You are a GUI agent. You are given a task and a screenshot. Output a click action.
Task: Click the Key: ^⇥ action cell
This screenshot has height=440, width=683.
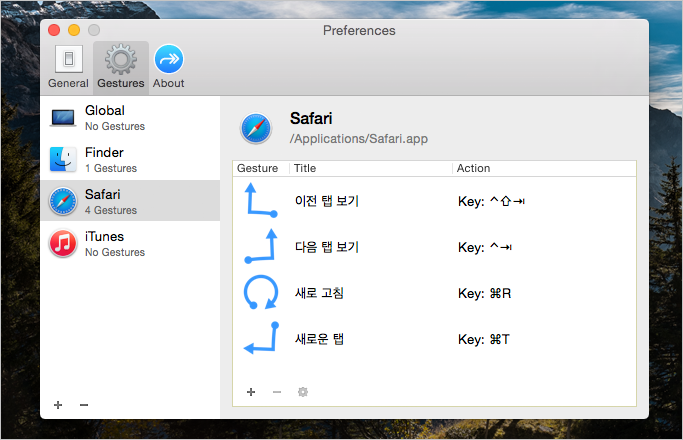(x=485, y=247)
